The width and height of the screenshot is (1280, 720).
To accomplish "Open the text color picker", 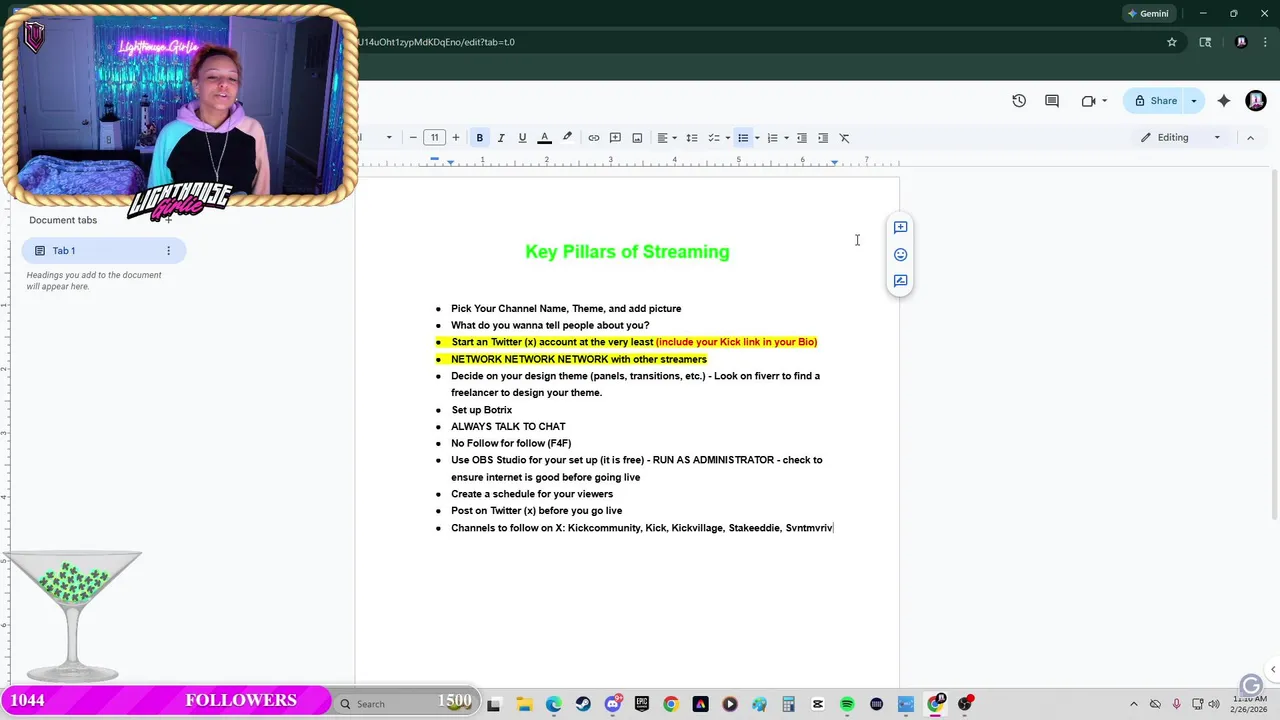I will [x=545, y=138].
